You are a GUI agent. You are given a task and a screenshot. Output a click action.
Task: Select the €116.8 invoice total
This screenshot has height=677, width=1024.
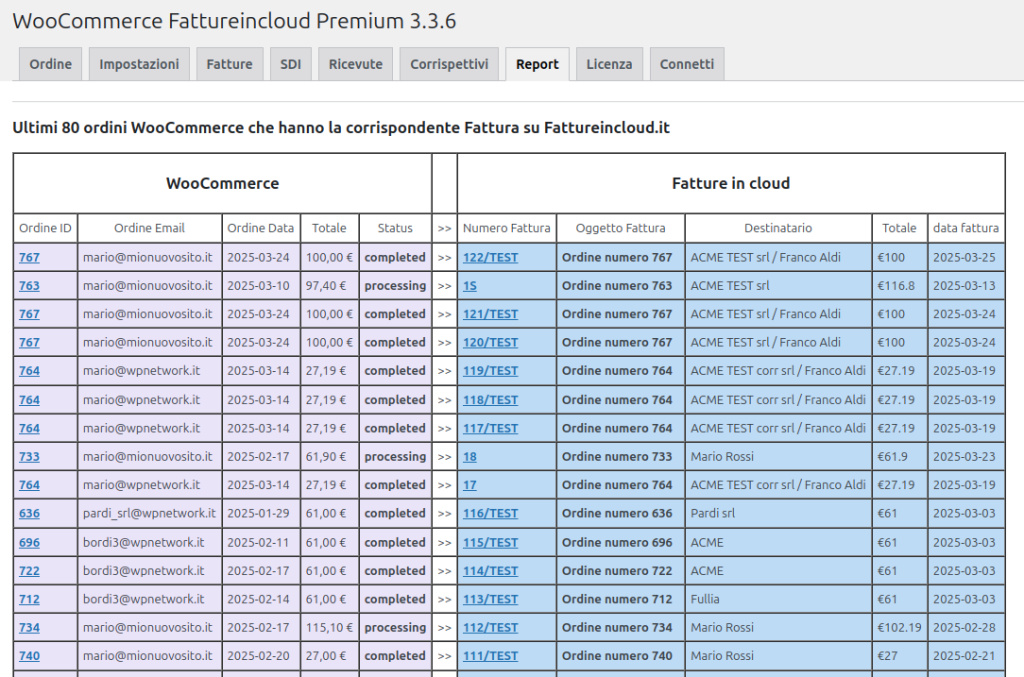(899, 286)
